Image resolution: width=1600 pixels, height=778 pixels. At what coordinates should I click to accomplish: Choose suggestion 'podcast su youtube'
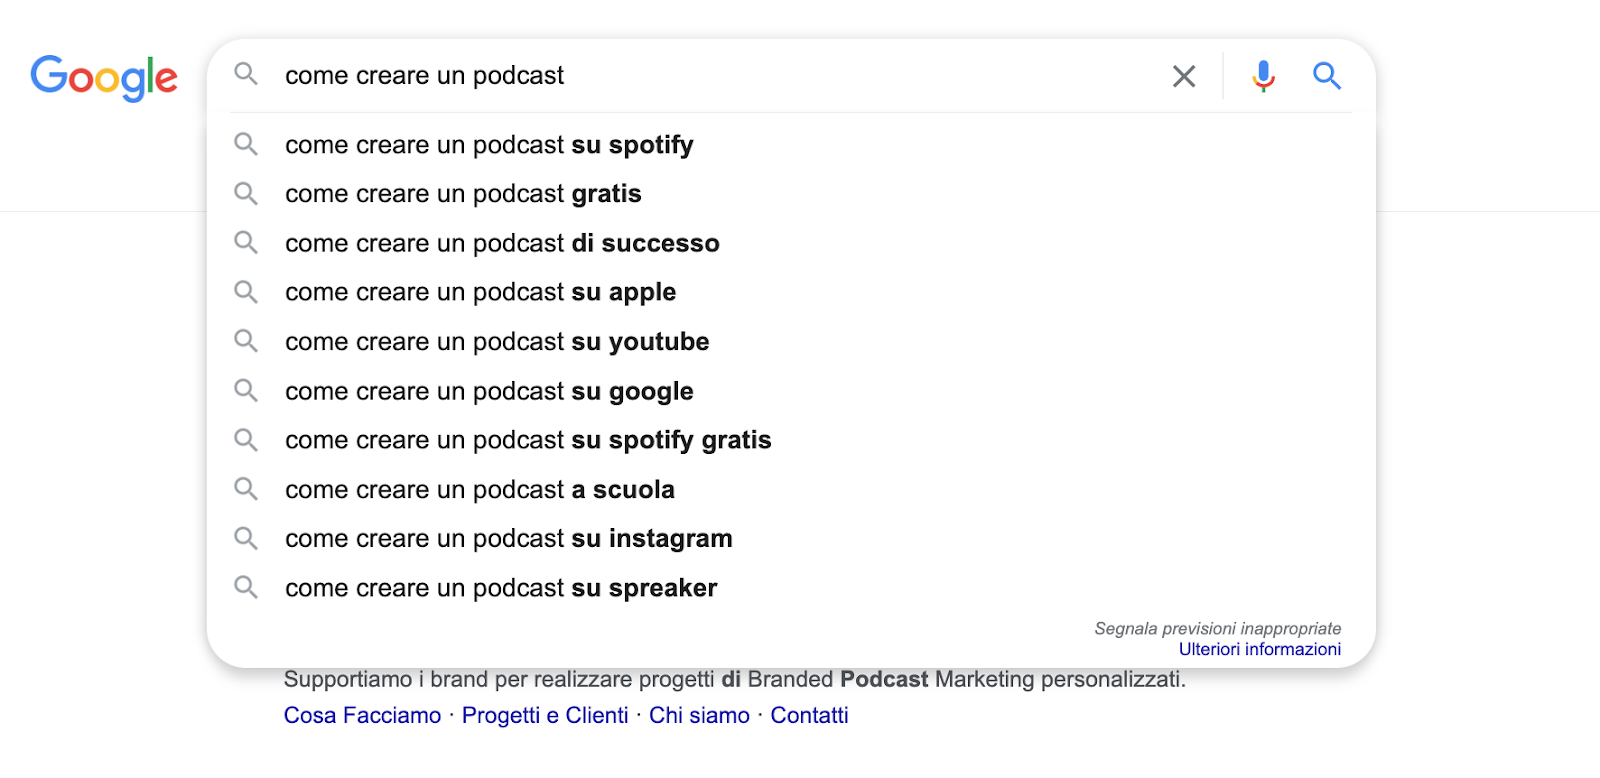pos(791,342)
